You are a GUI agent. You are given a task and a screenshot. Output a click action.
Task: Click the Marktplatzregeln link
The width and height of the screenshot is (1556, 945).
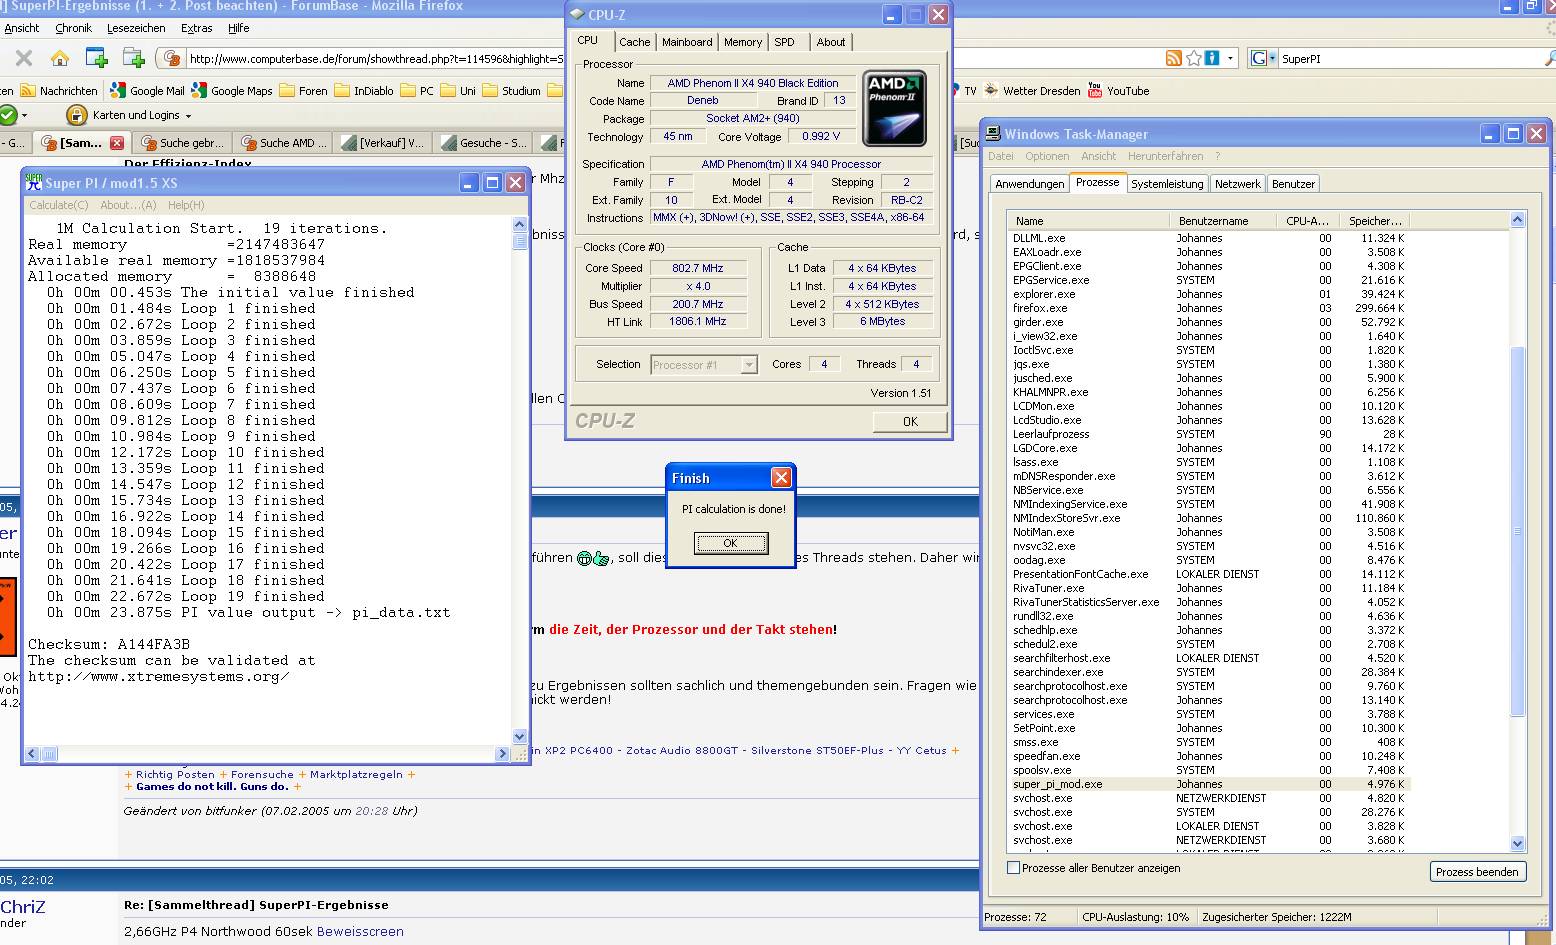coord(356,774)
